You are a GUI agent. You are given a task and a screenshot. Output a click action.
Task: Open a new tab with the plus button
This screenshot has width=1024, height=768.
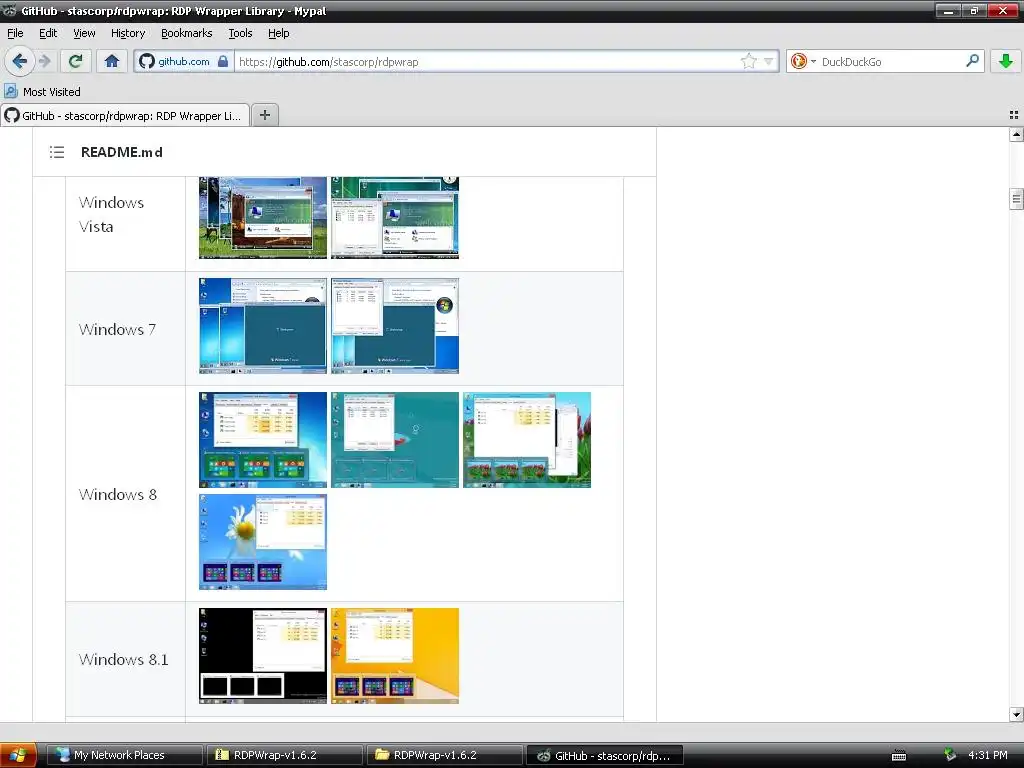coord(264,115)
